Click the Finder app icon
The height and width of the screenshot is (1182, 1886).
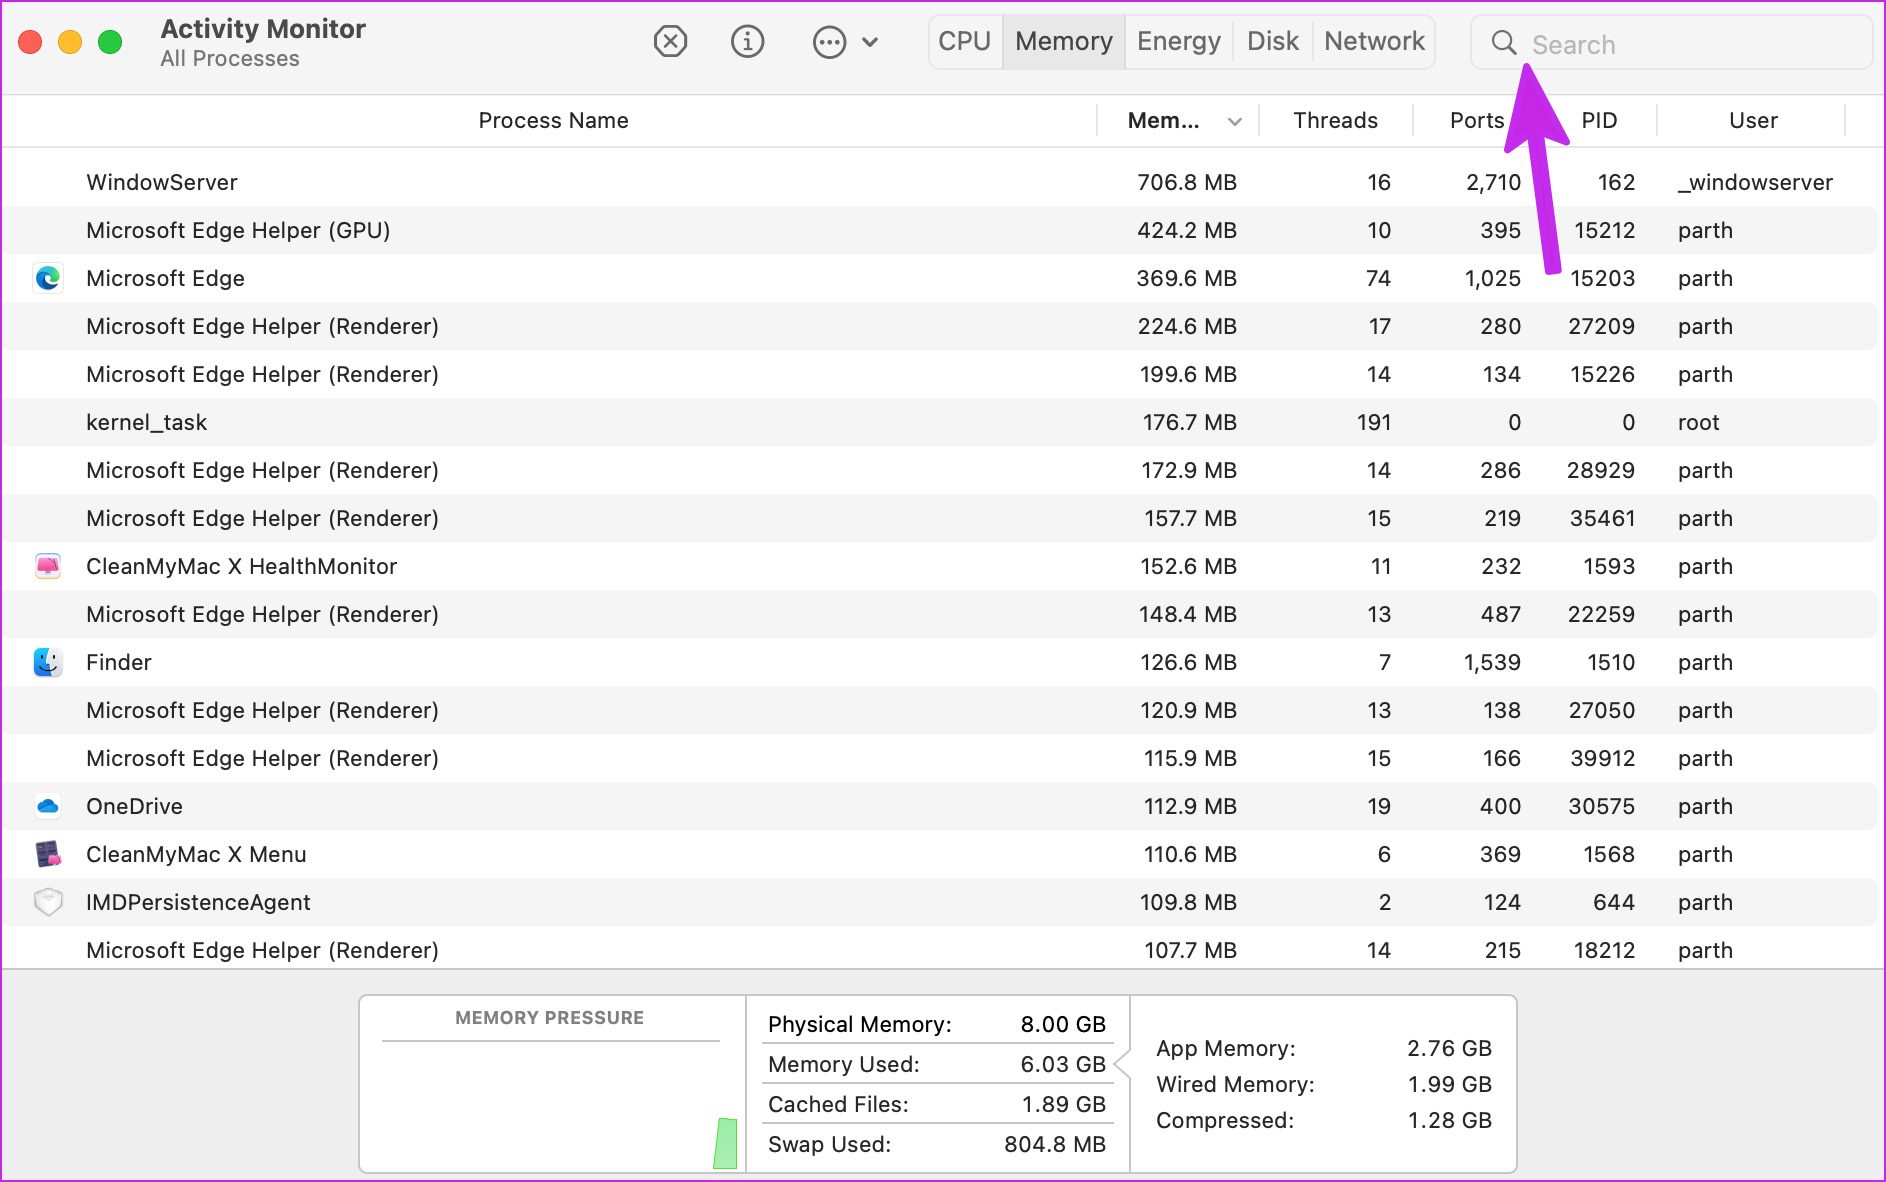[x=48, y=662]
